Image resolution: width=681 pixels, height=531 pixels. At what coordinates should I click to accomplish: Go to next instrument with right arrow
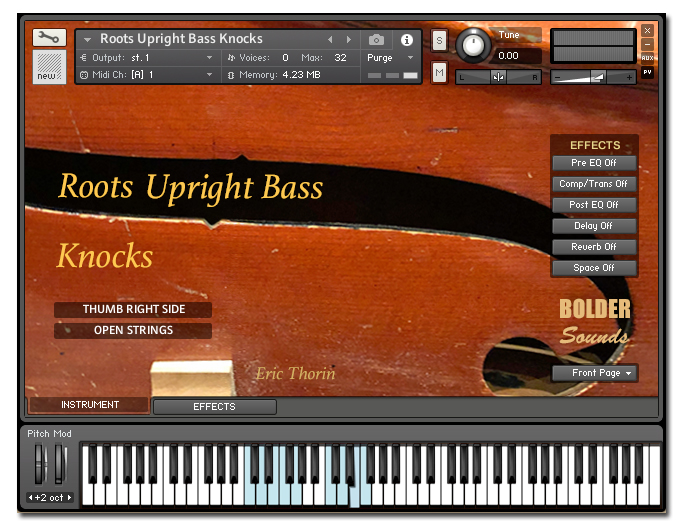coord(348,40)
